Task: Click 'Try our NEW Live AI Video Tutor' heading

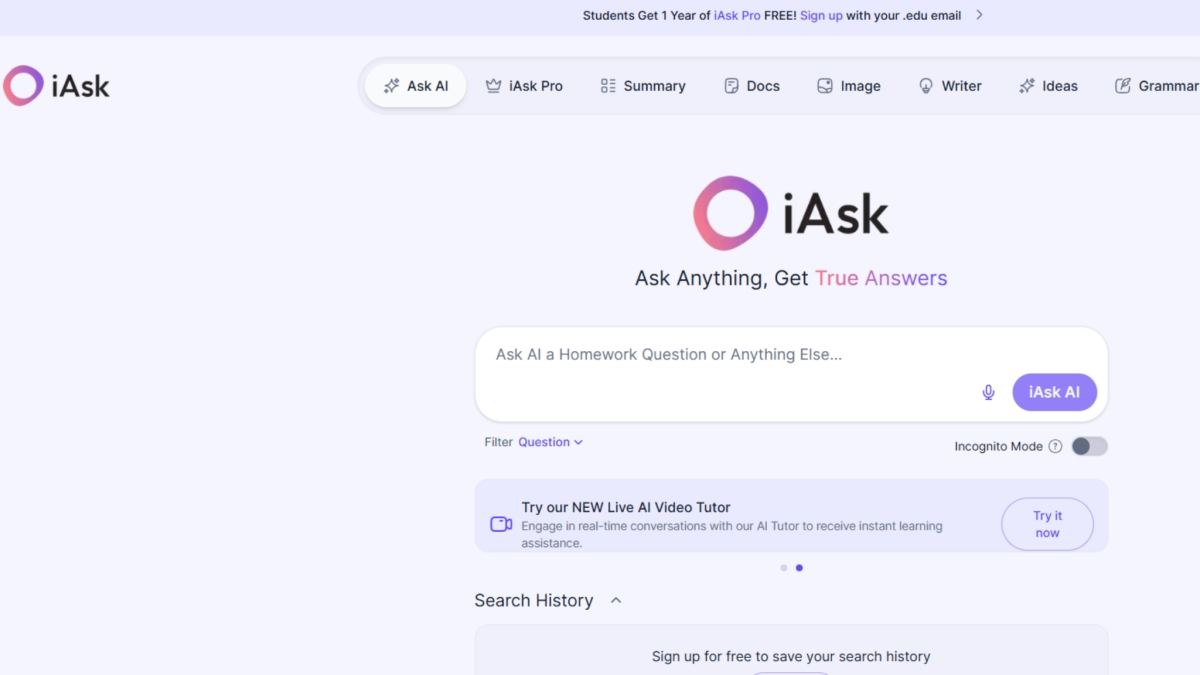Action: [x=626, y=507]
